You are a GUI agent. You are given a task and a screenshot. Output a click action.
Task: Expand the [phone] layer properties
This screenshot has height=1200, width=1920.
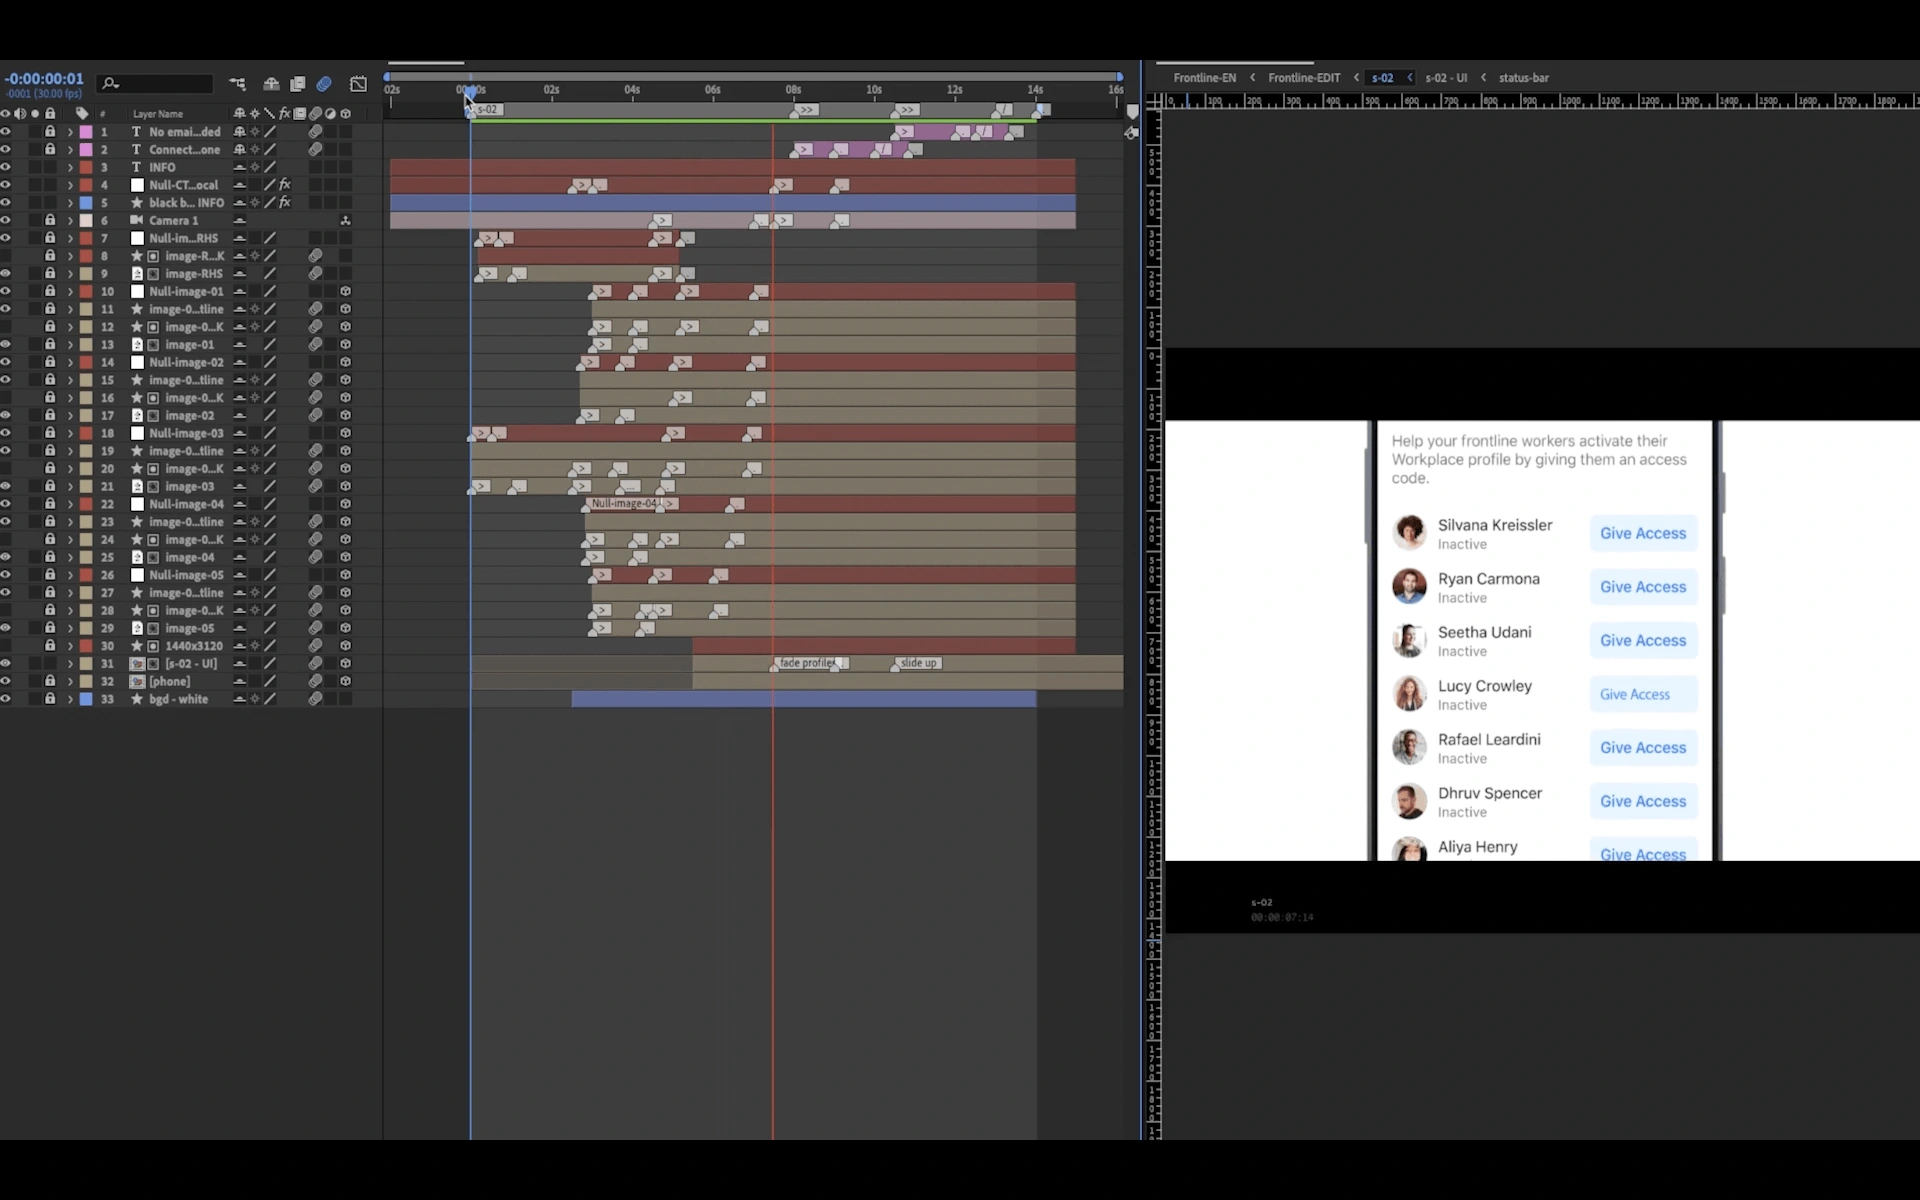click(x=70, y=681)
